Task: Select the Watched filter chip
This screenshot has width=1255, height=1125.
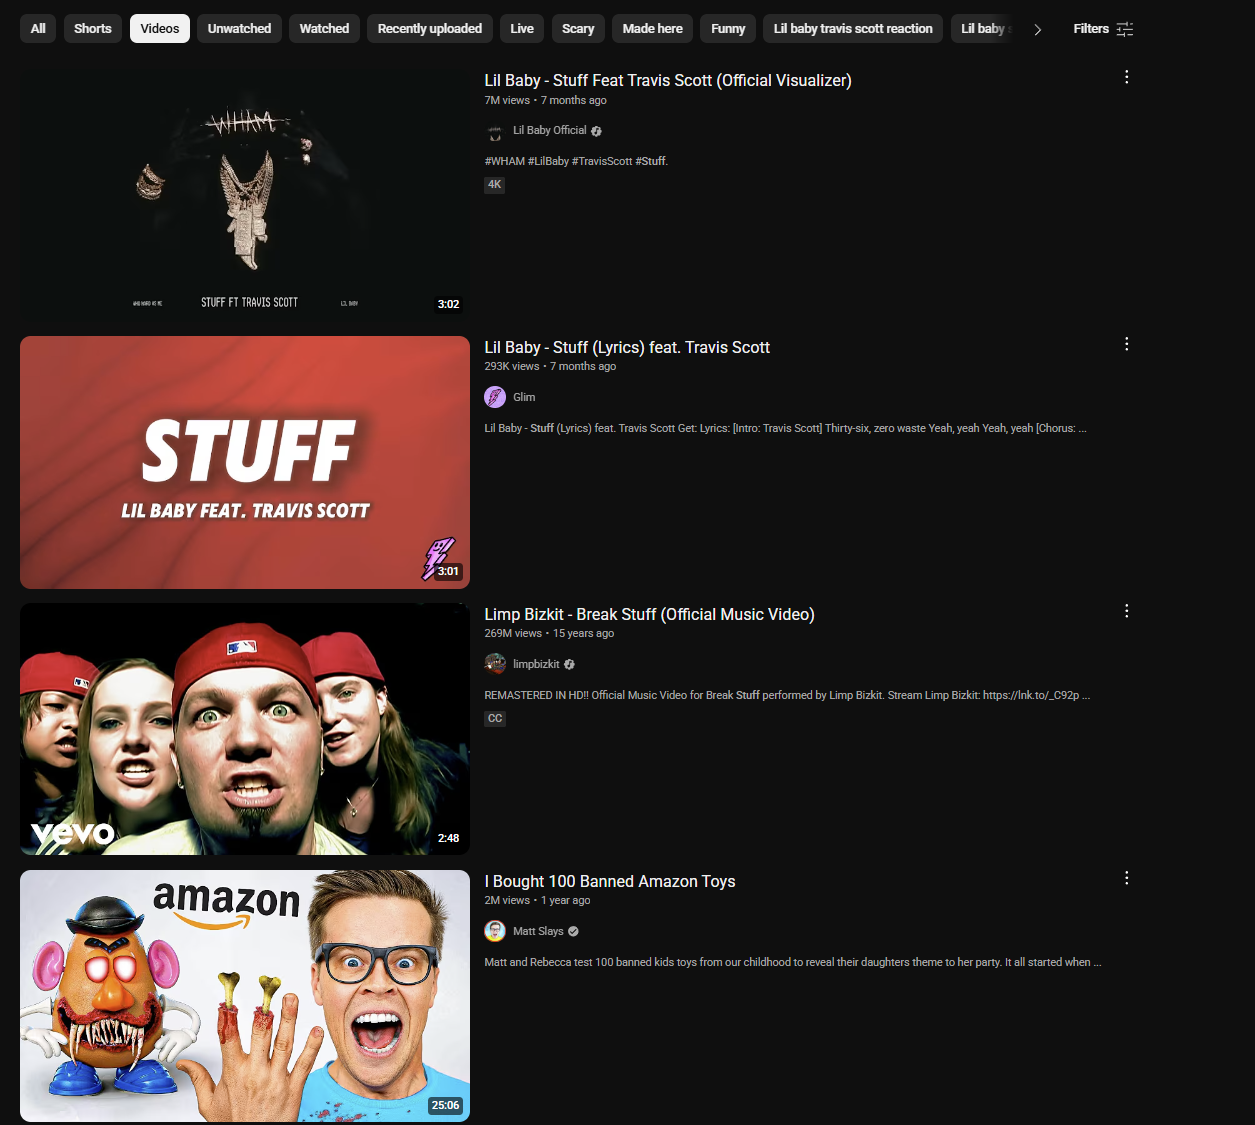Action: [x=325, y=29]
